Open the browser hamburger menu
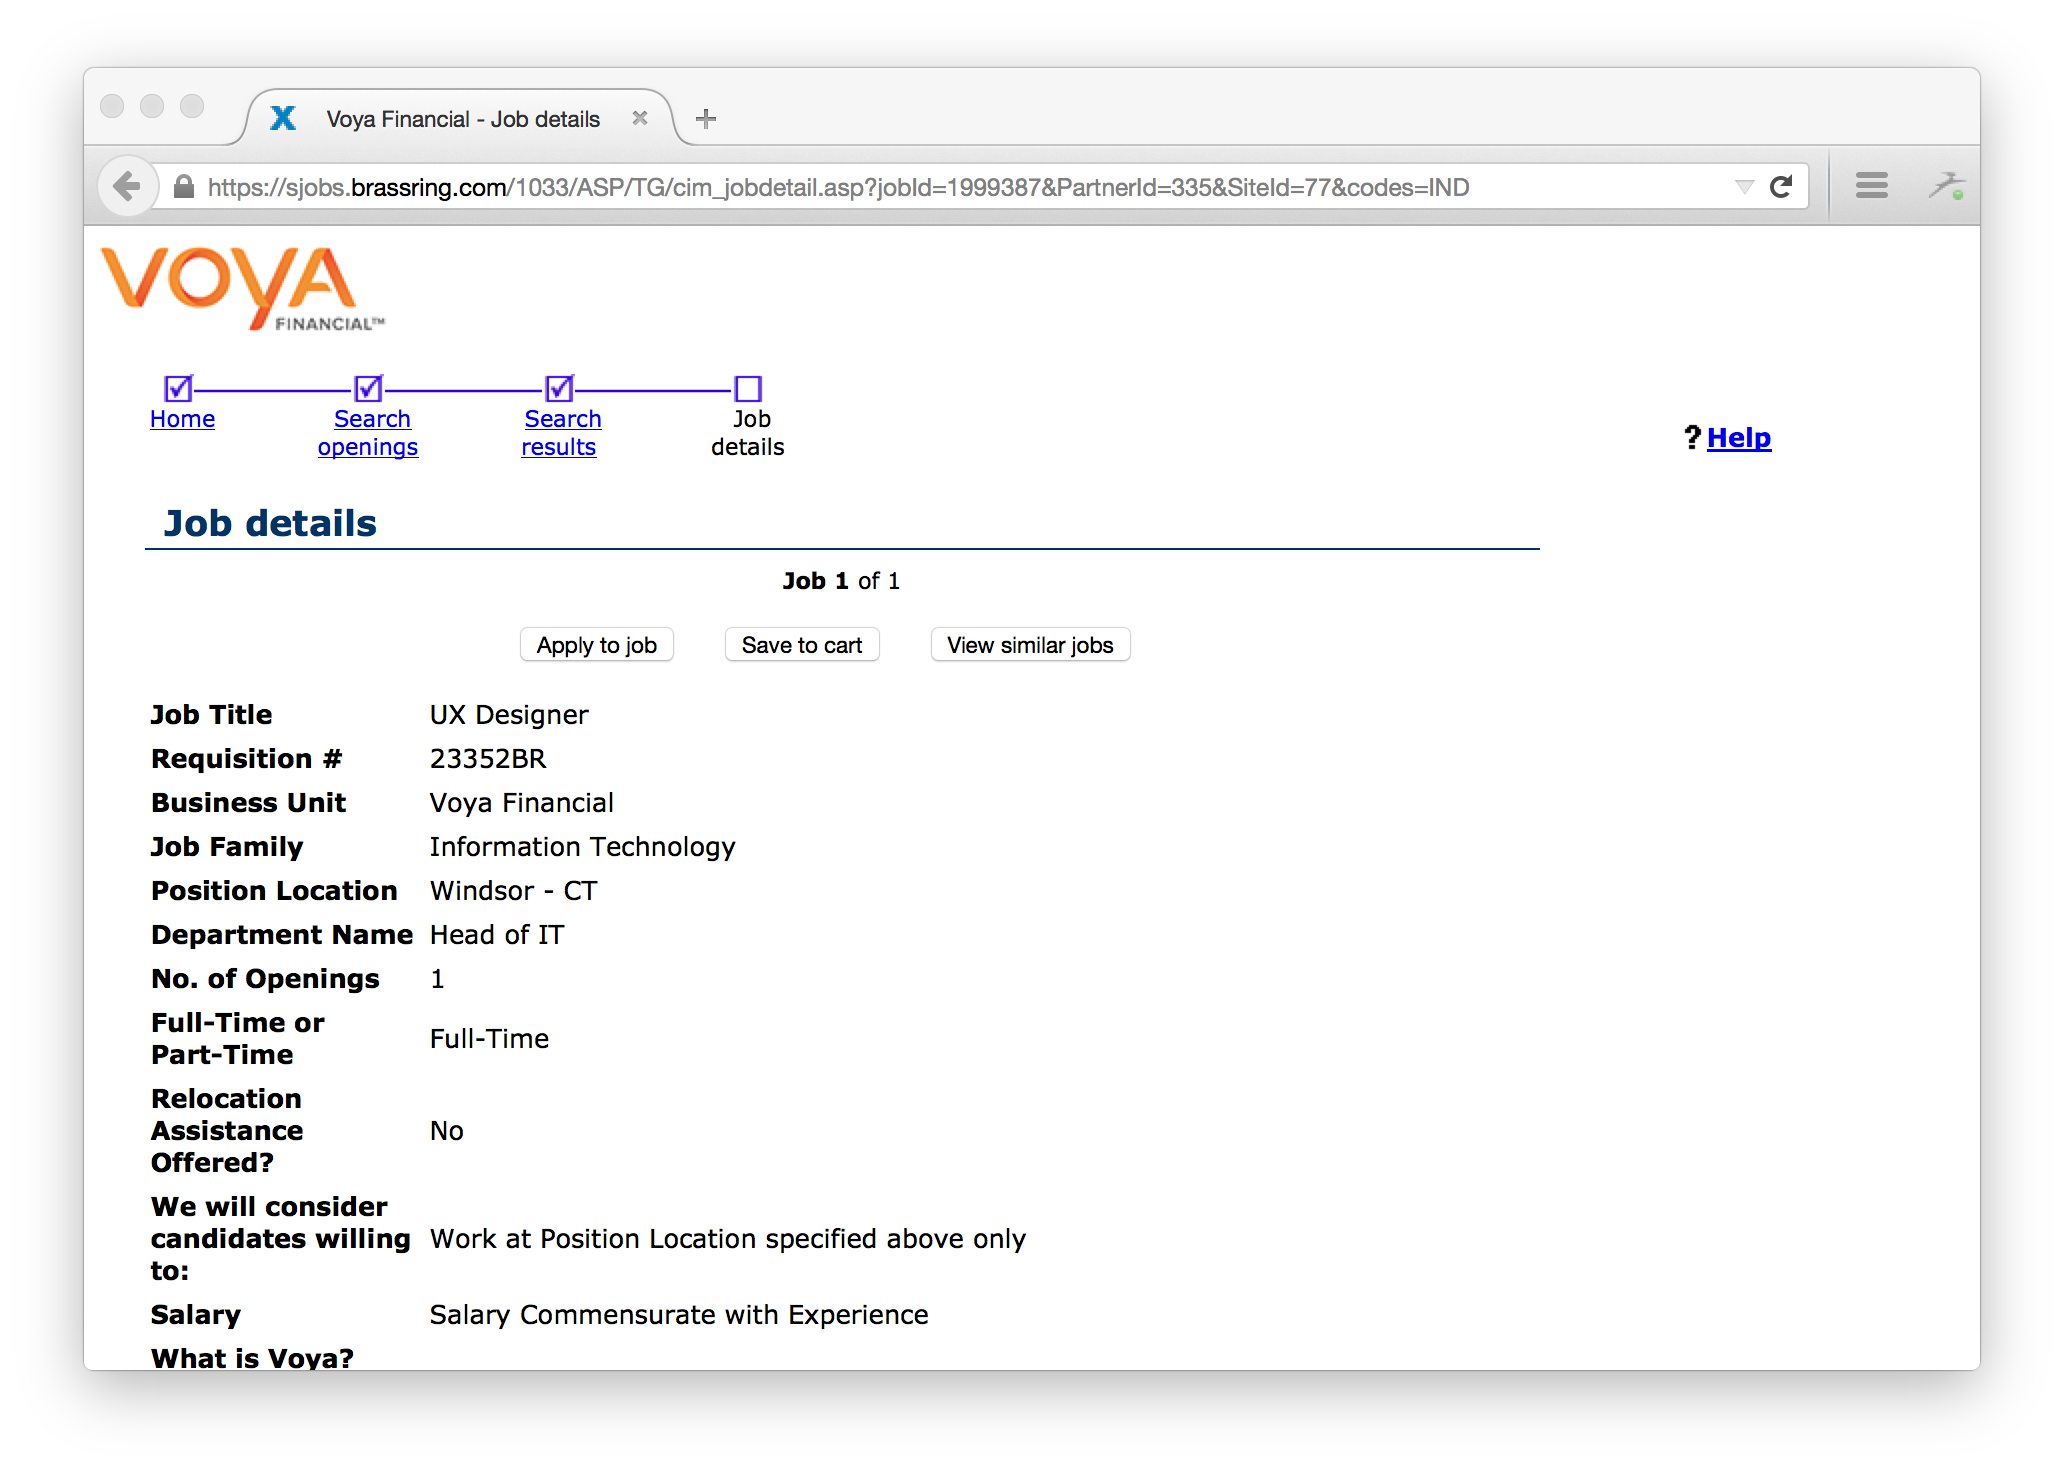The height and width of the screenshot is (1470, 2064). 1871,186
